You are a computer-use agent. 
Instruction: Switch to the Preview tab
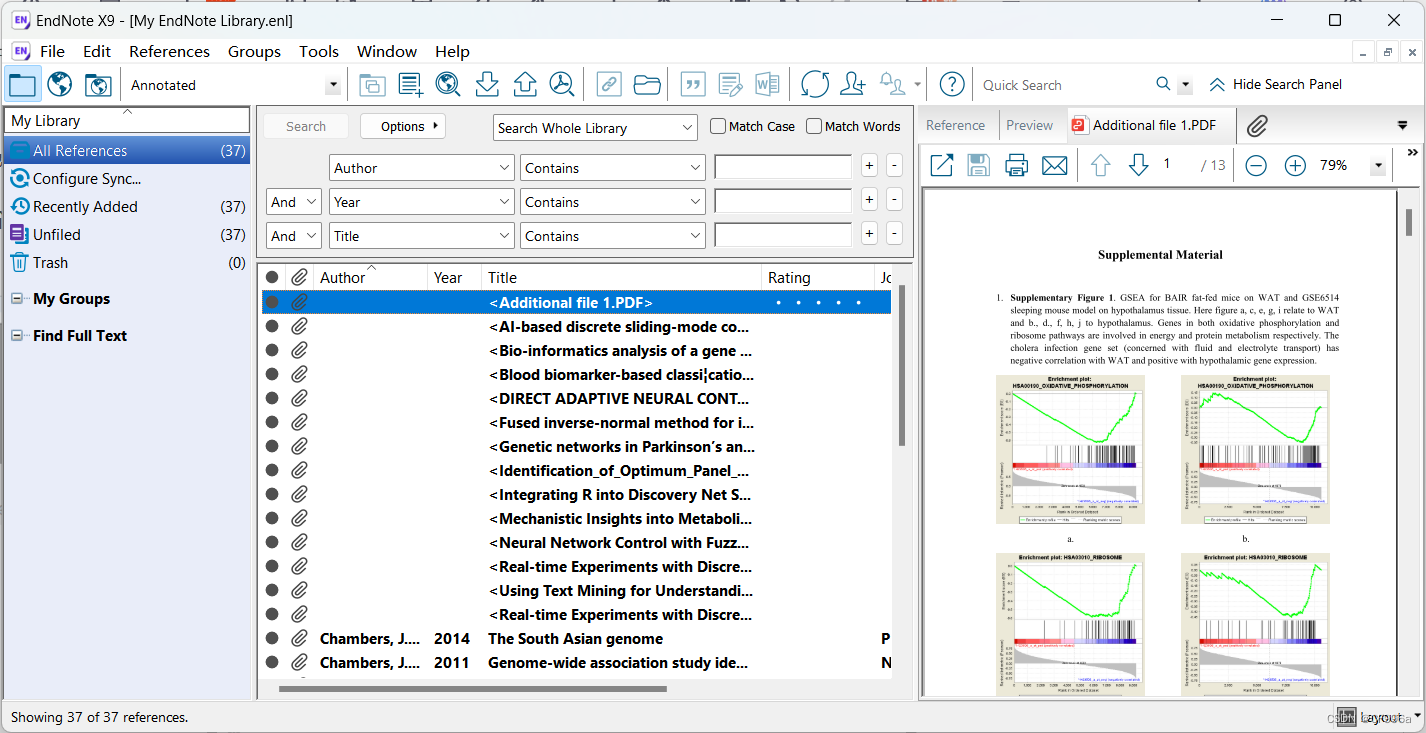click(1029, 125)
